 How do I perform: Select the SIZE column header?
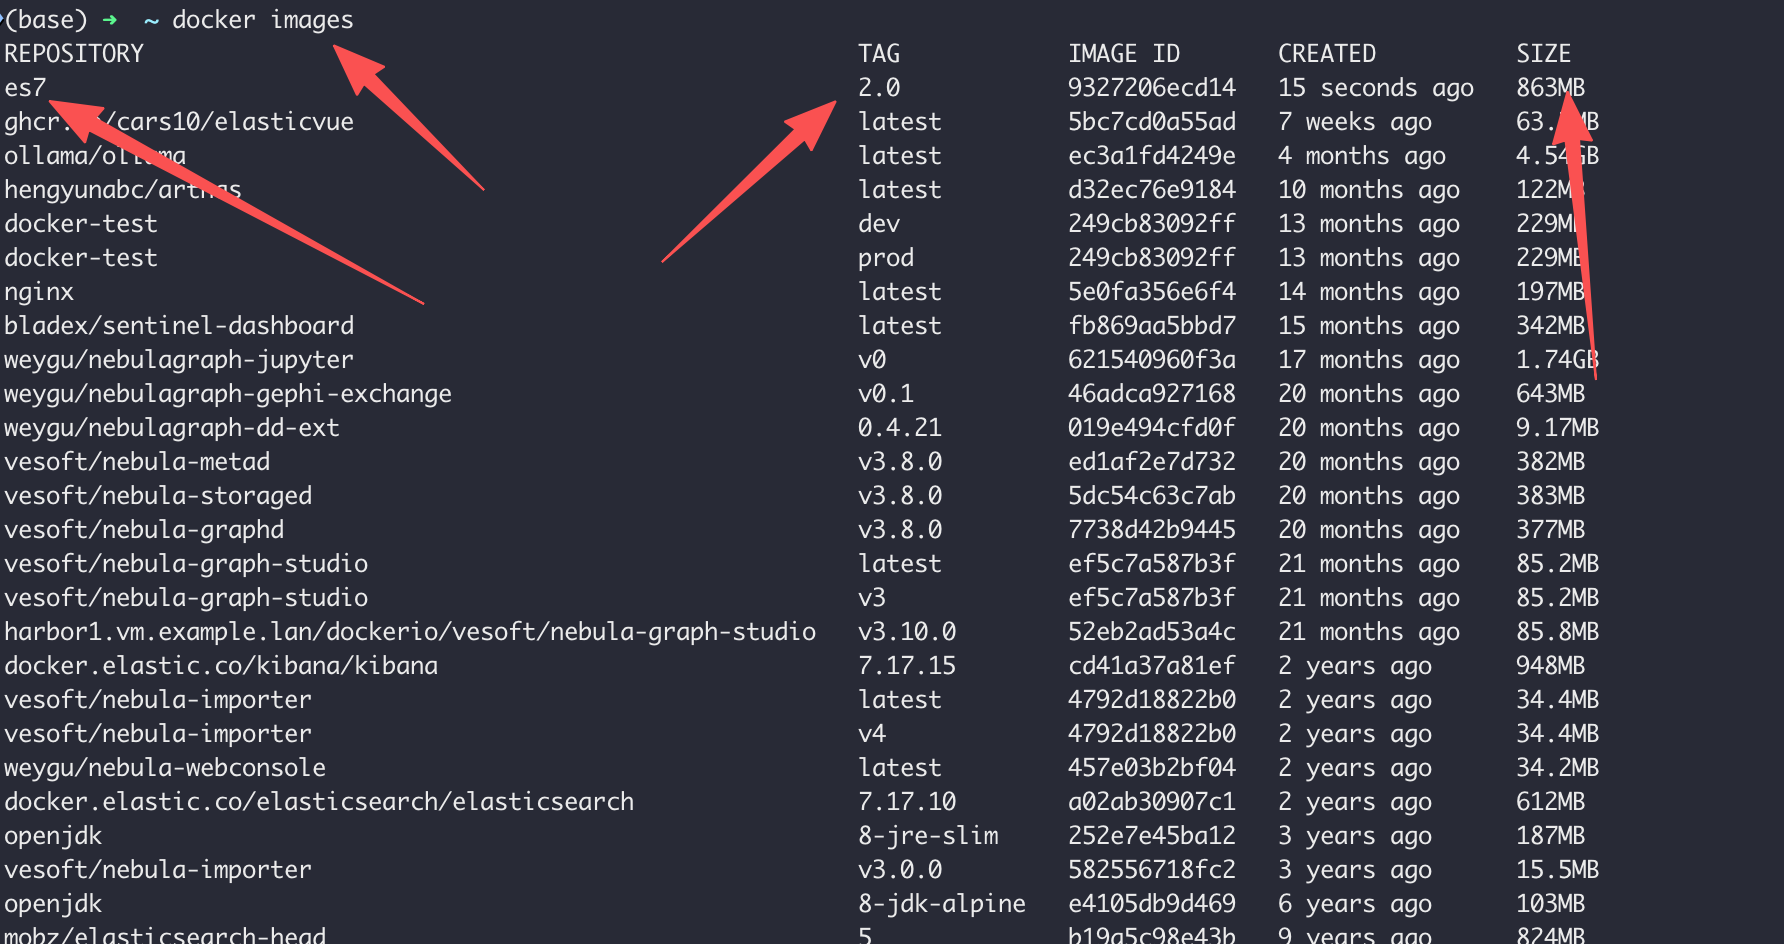(x=1544, y=54)
